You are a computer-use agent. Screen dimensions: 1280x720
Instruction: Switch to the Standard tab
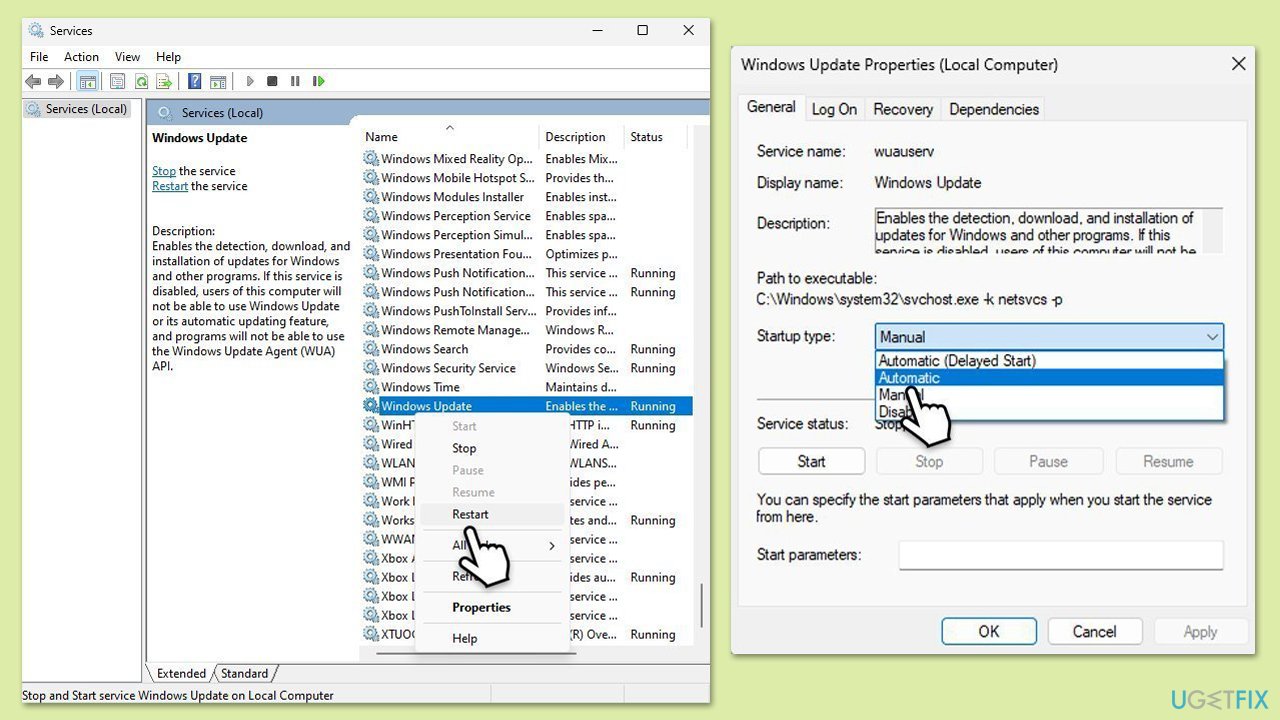click(245, 673)
